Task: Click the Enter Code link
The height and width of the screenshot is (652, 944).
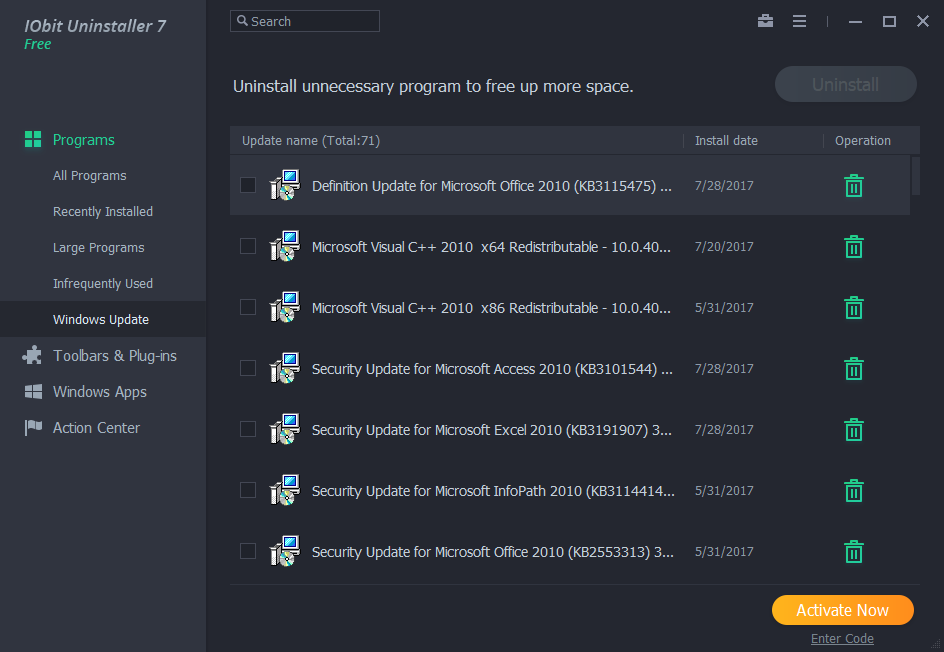Action: [842, 639]
